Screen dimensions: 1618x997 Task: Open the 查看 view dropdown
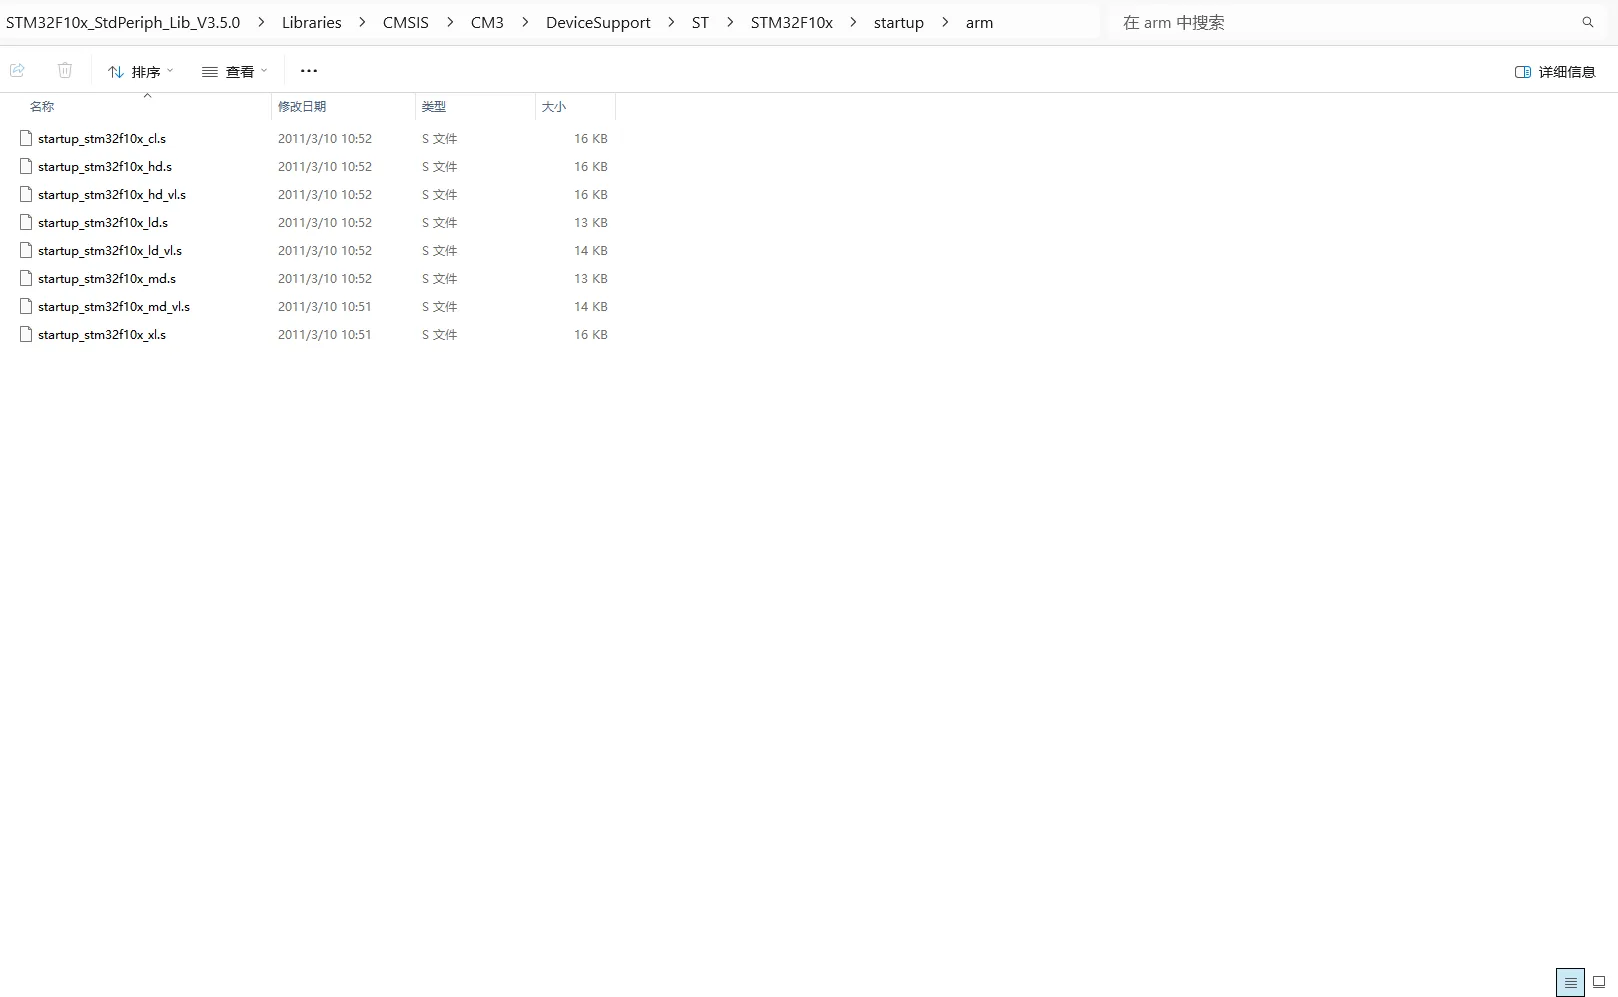pyautogui.click(x=235, y=72)
